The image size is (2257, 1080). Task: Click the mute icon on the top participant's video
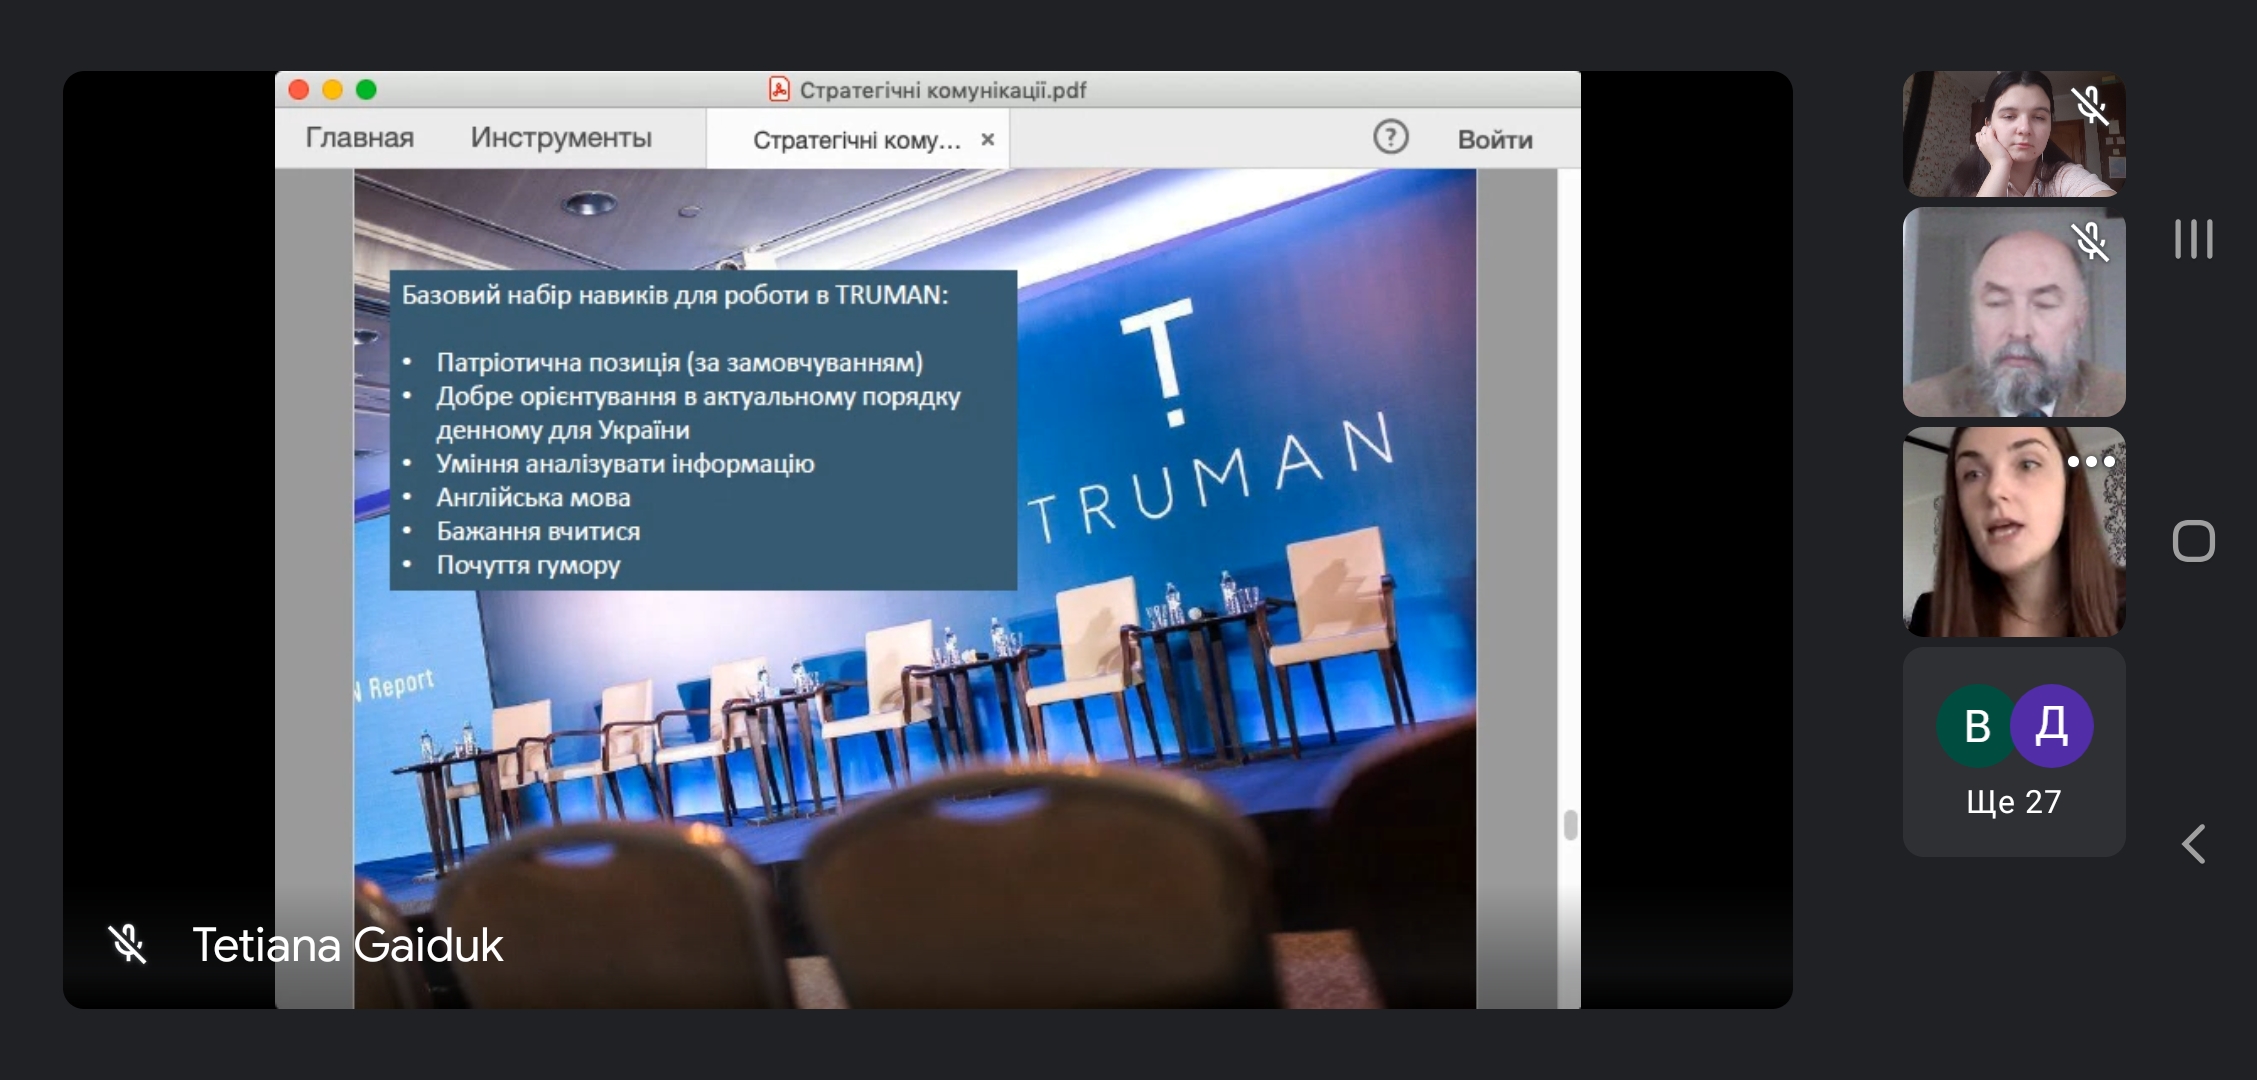coord(2089,105)
